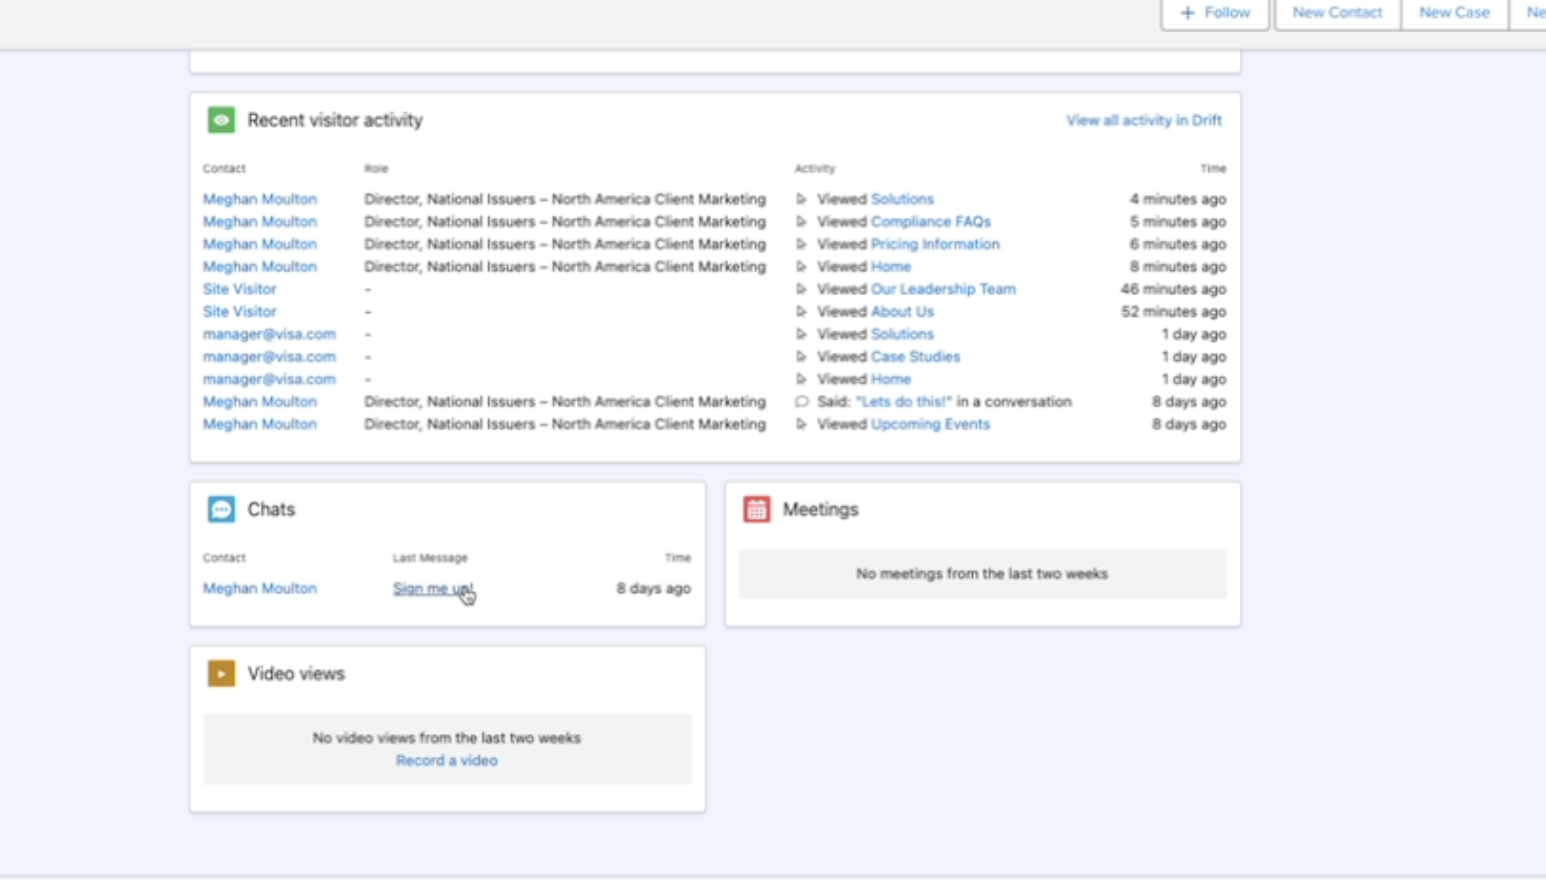Open Home link viewed 1 day ago

point(891,379)
